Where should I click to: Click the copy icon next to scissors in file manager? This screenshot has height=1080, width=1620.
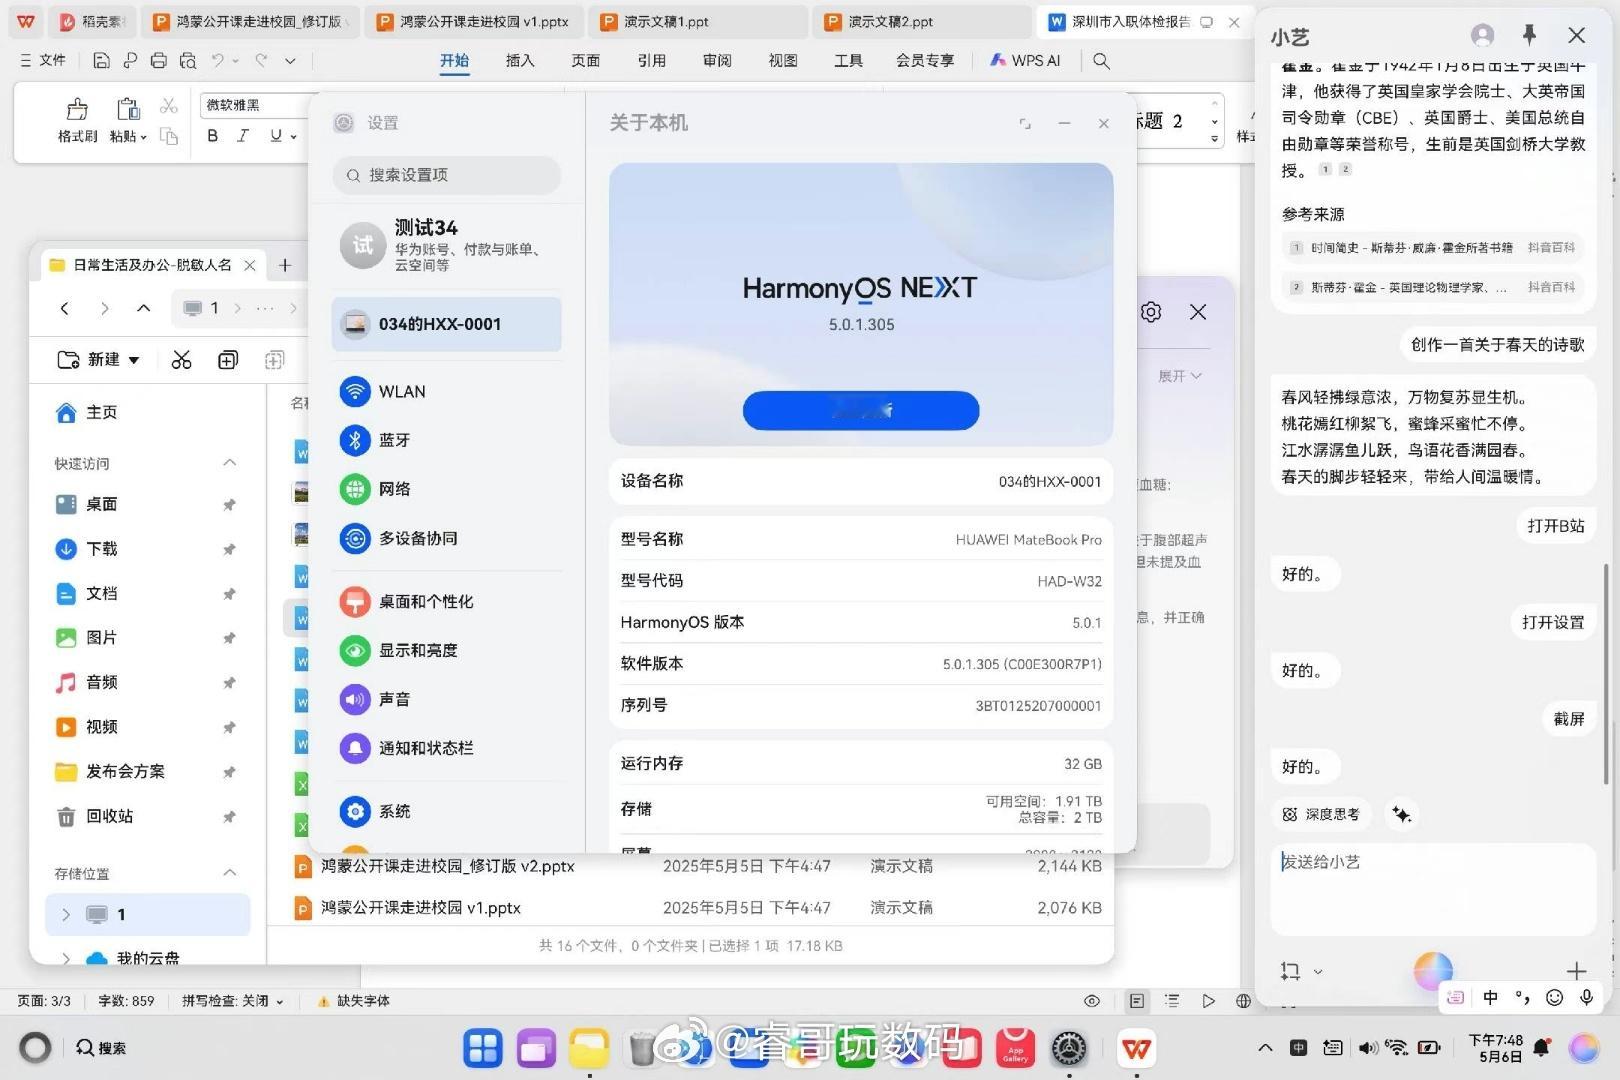coord(228,360)
